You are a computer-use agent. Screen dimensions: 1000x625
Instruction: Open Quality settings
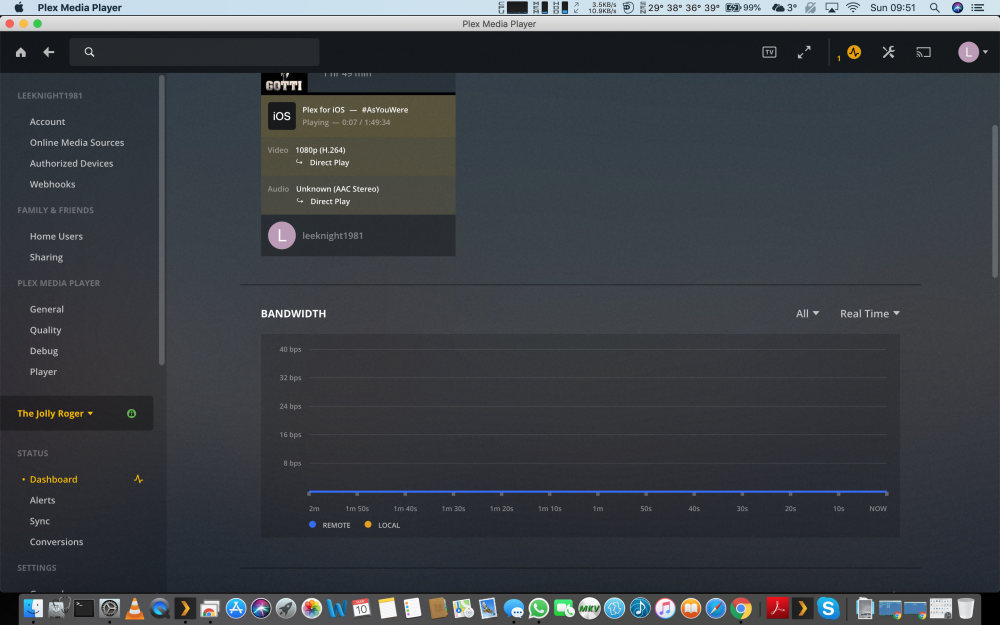45,330
